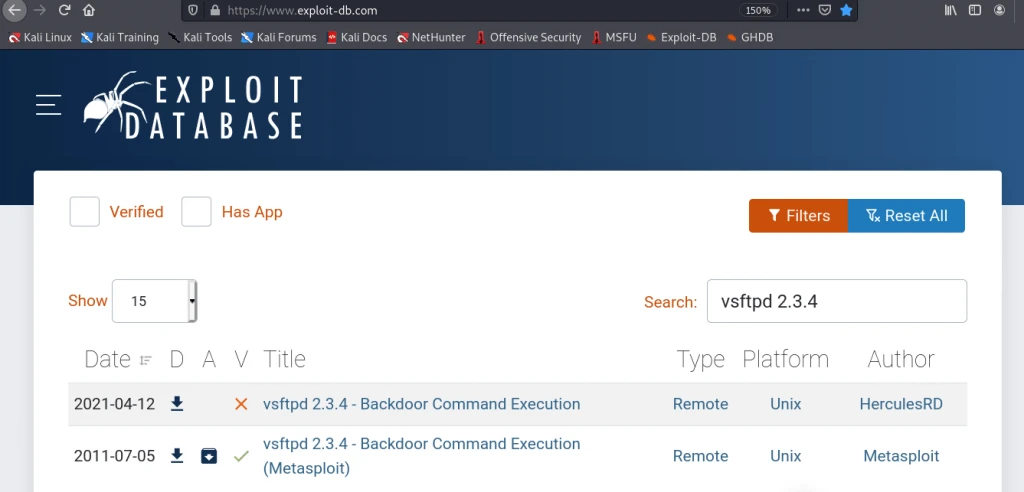Open the NetHunter bookmark
This screenshot has height=492, width=1024.
coord(431,37)
